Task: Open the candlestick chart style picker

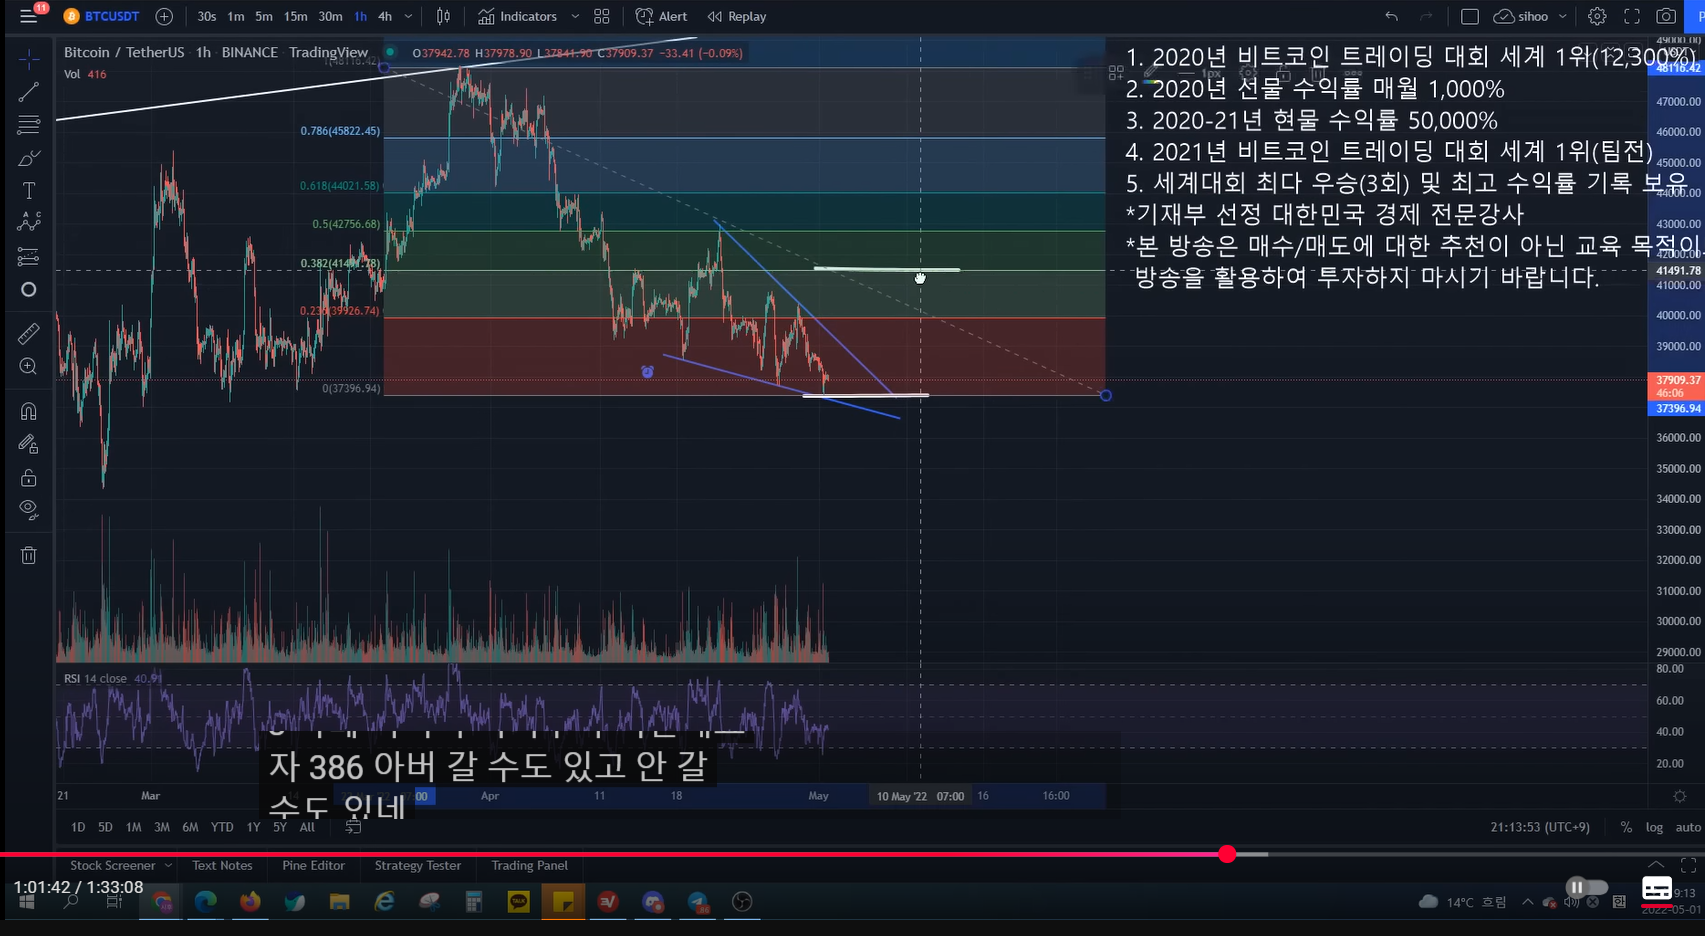Action: pos(443,16)
